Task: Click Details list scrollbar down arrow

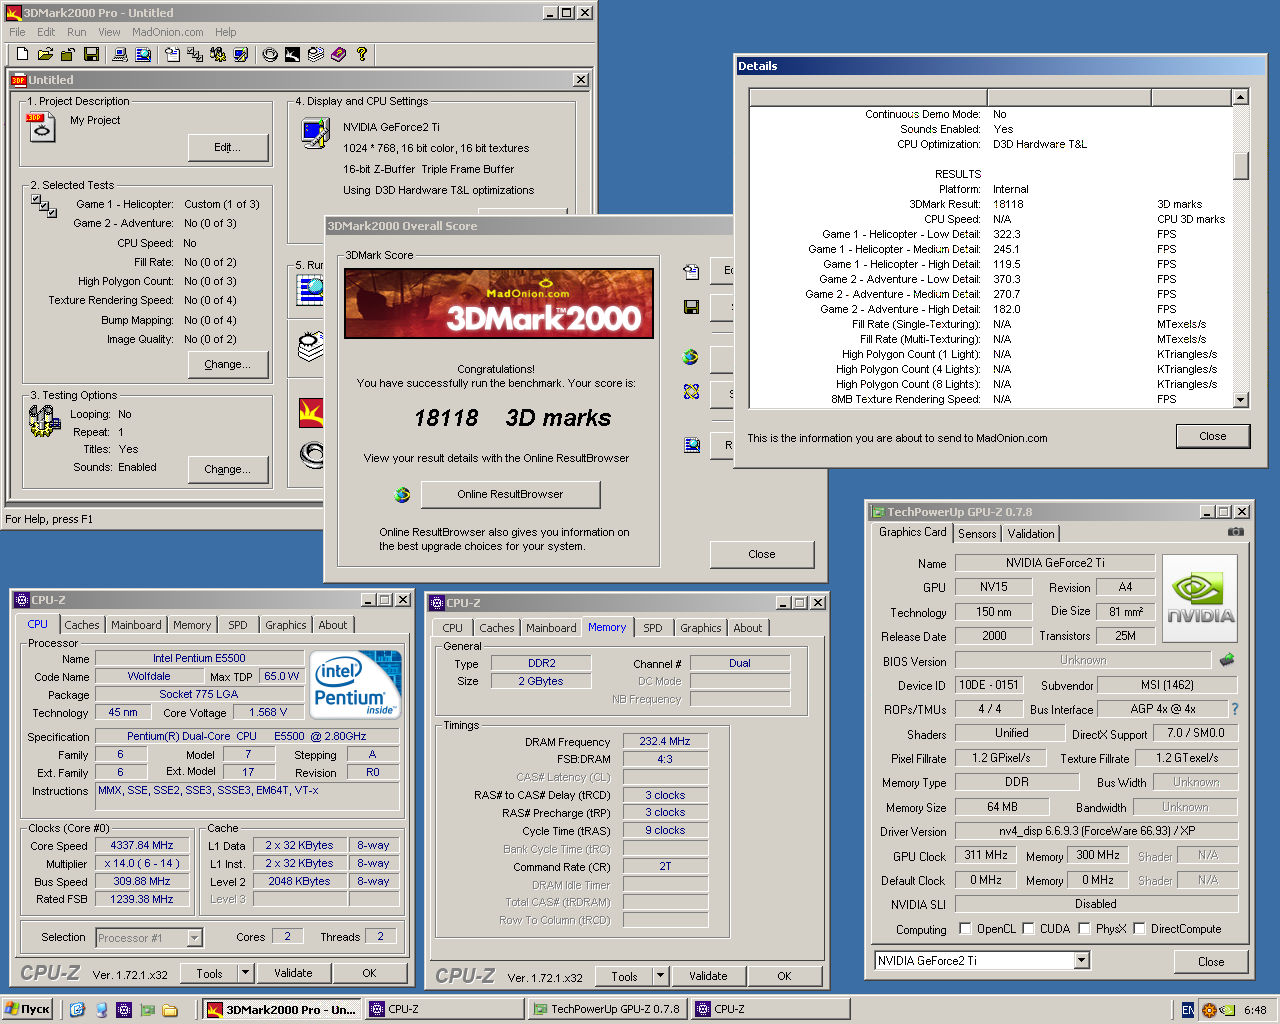Action: (1240, 400)
